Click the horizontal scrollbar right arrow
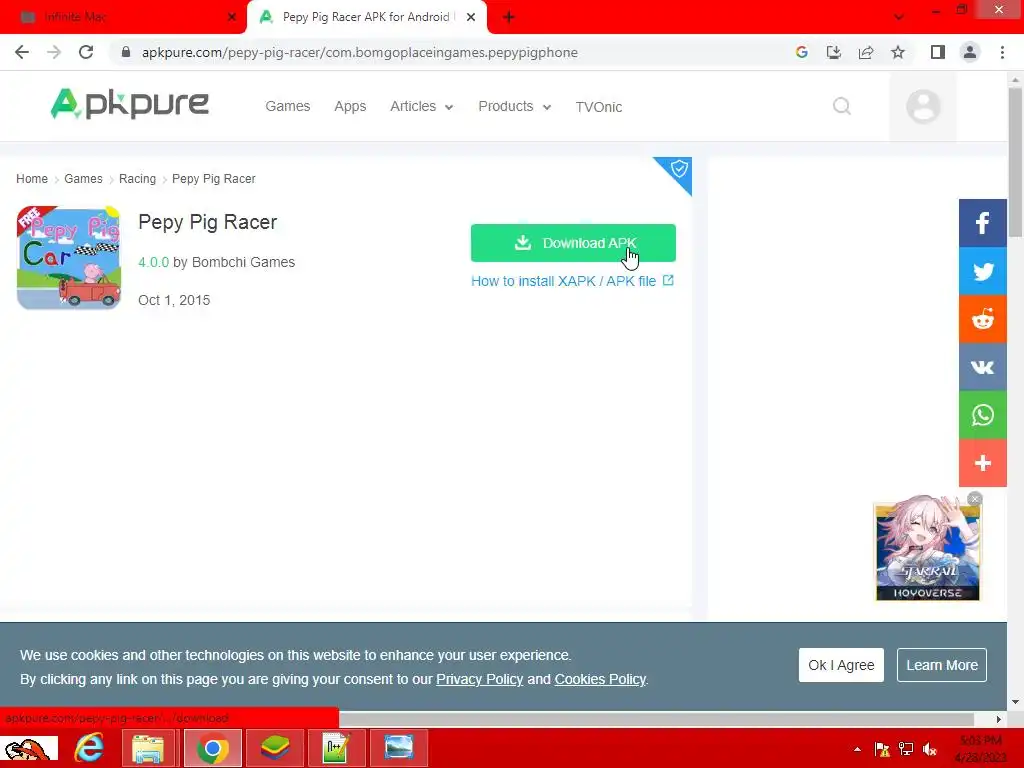The width and height of the screenshot is (1024, 768). [999, 719]
